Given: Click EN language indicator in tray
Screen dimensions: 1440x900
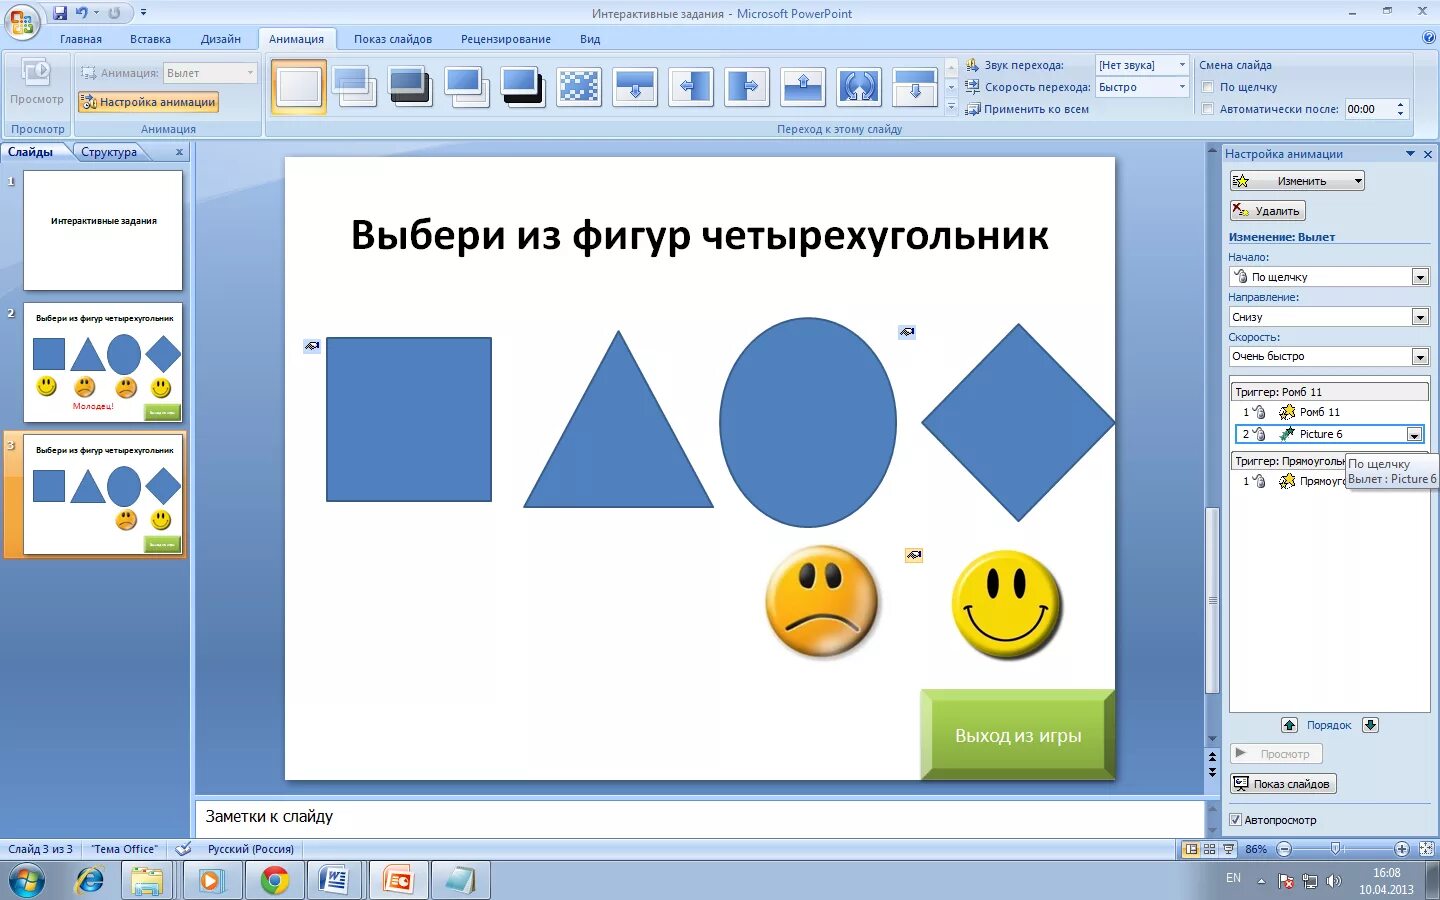Looking at the screenshot, I should point(1233,878).
